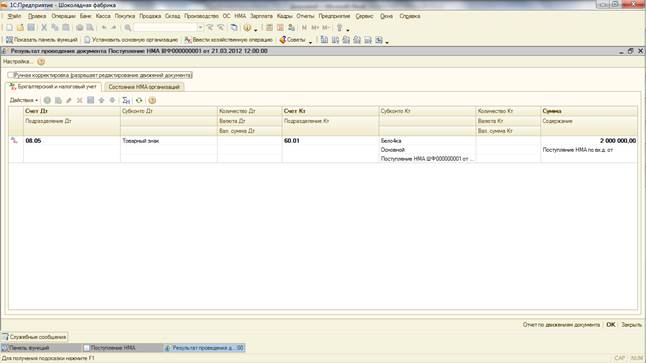Click Delete X icon in table toolbar

click(x=80, y=101)
